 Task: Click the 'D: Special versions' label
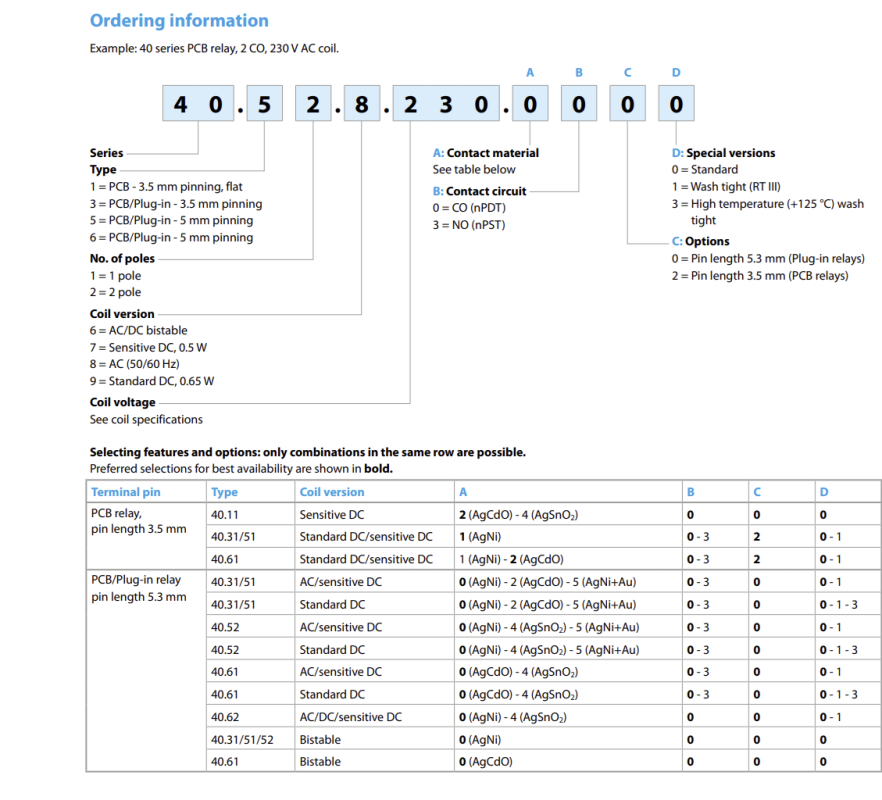[722, 153]
